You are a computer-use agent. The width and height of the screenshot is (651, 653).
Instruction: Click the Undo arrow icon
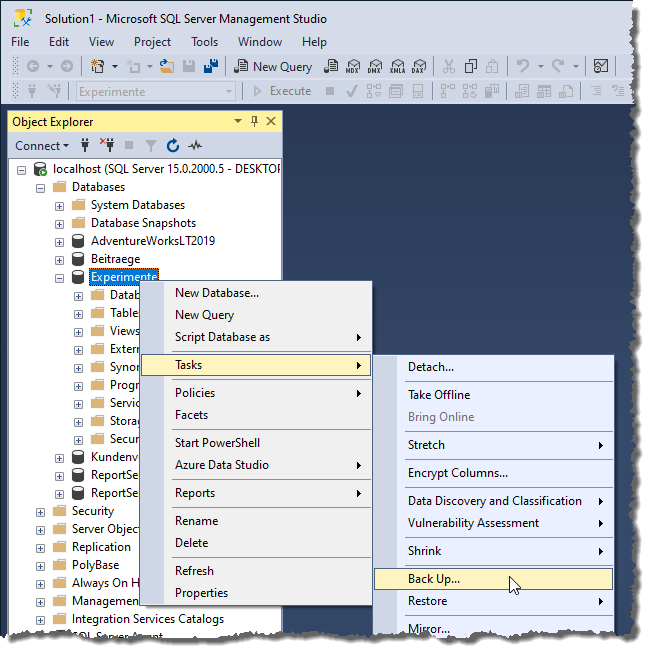(x=523, y=66)
